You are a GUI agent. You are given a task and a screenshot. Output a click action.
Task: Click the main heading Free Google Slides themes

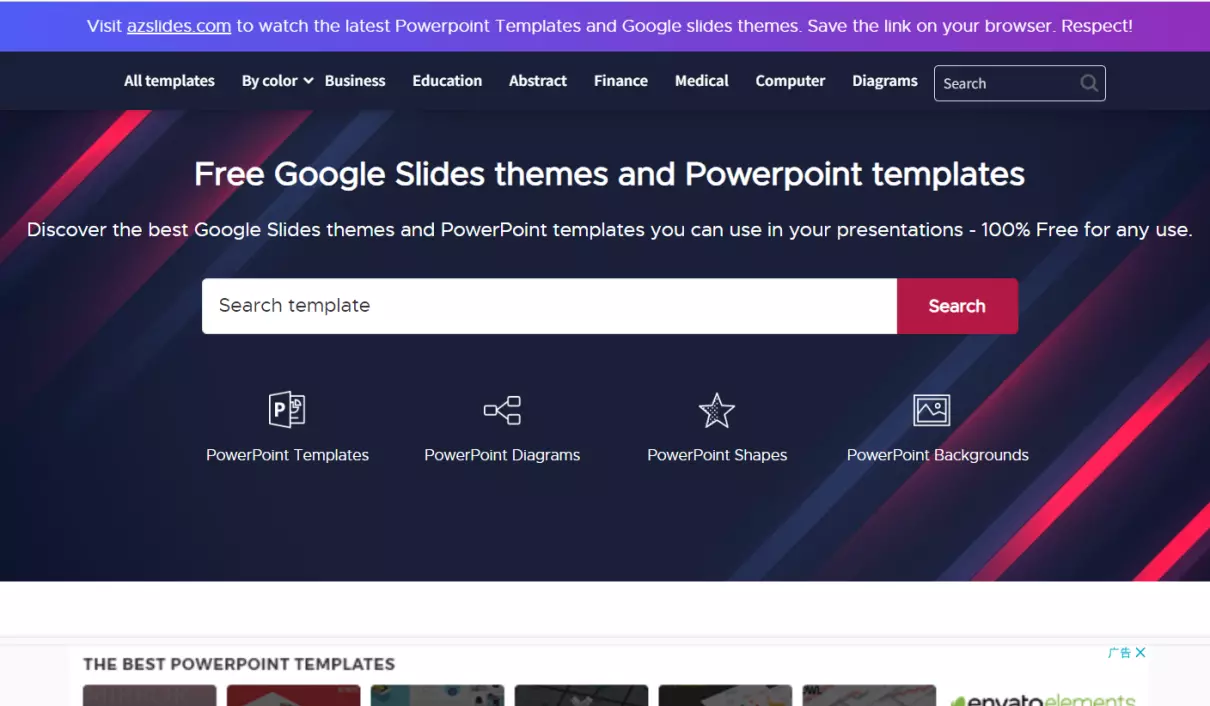coord(609,174)
